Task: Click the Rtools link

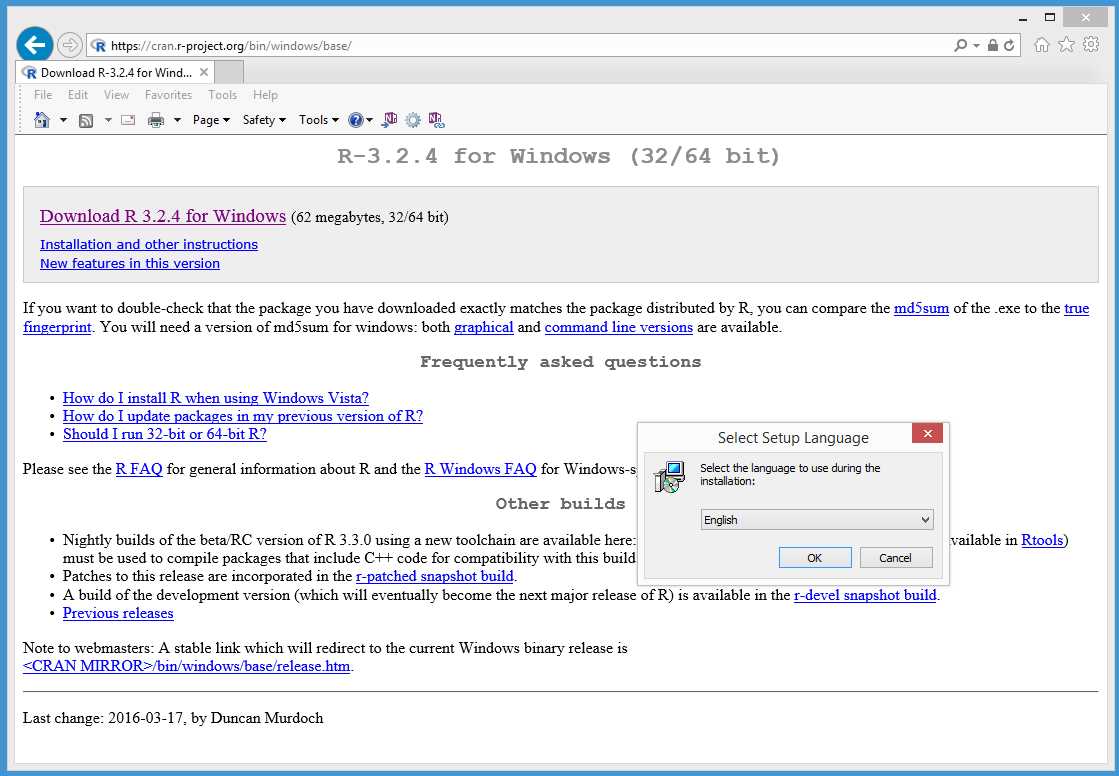Action: 1042,540
